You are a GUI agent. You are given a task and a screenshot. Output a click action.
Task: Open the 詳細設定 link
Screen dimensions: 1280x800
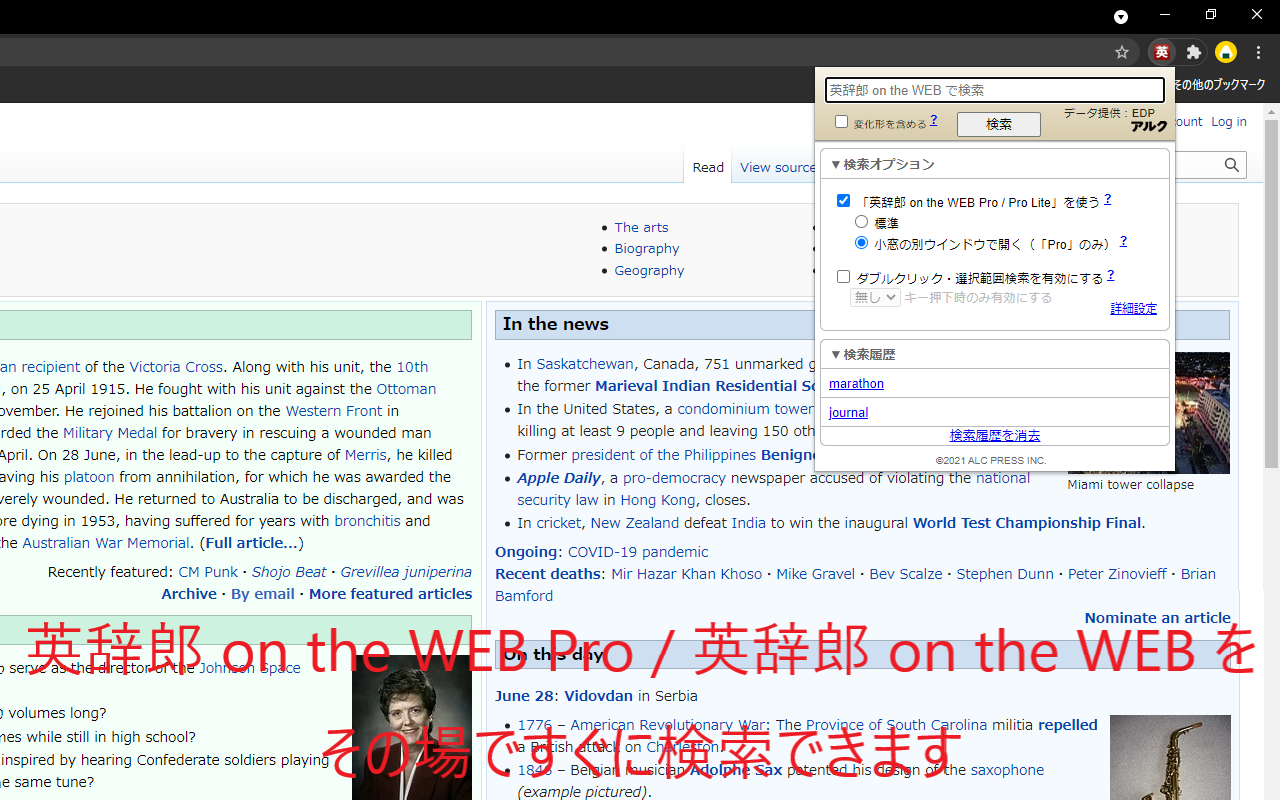(x=1134, y=309)
